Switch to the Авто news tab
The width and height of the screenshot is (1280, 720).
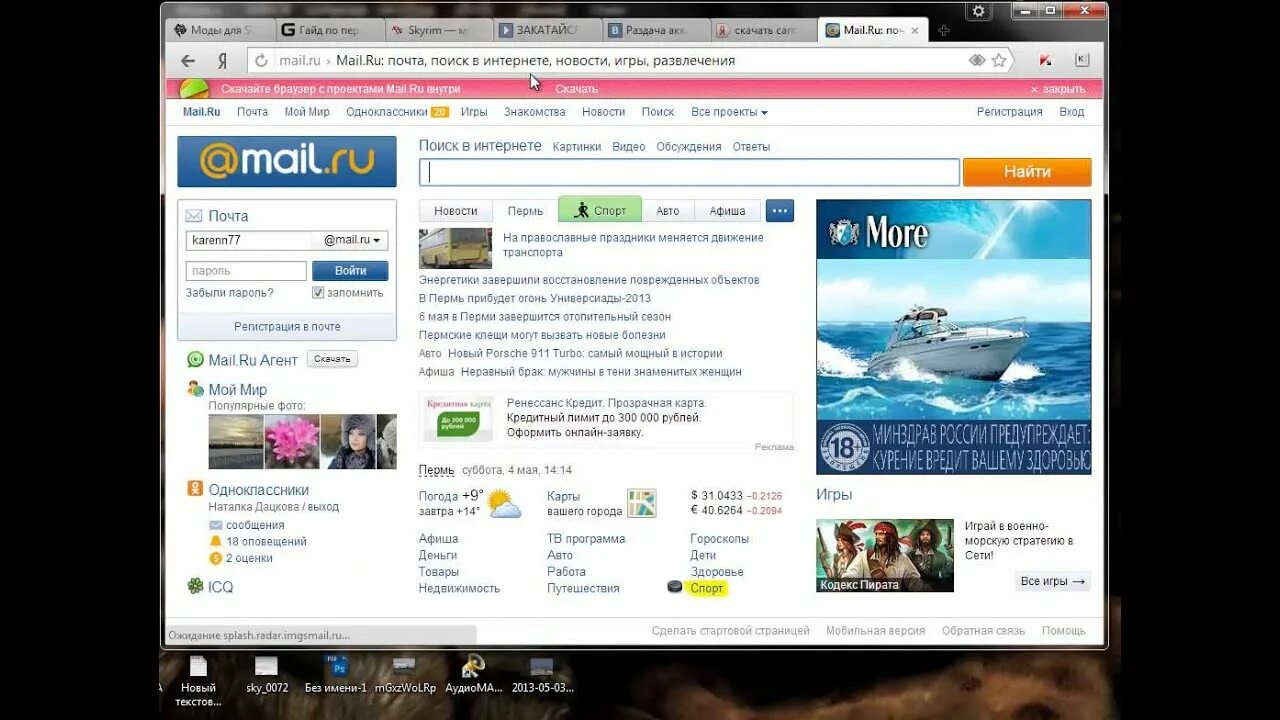coord(667,211)
